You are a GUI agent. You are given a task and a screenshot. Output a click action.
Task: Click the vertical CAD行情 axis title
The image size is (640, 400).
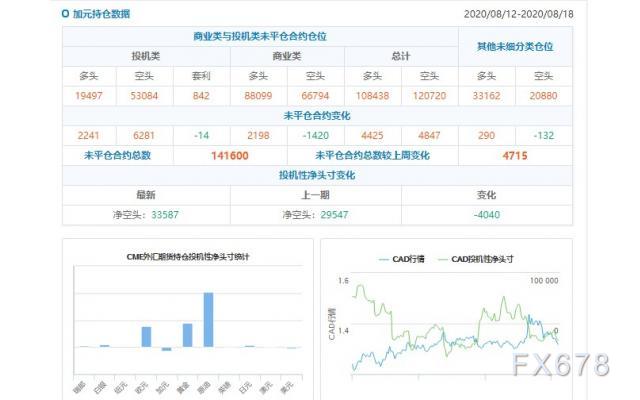pos(331,324)
